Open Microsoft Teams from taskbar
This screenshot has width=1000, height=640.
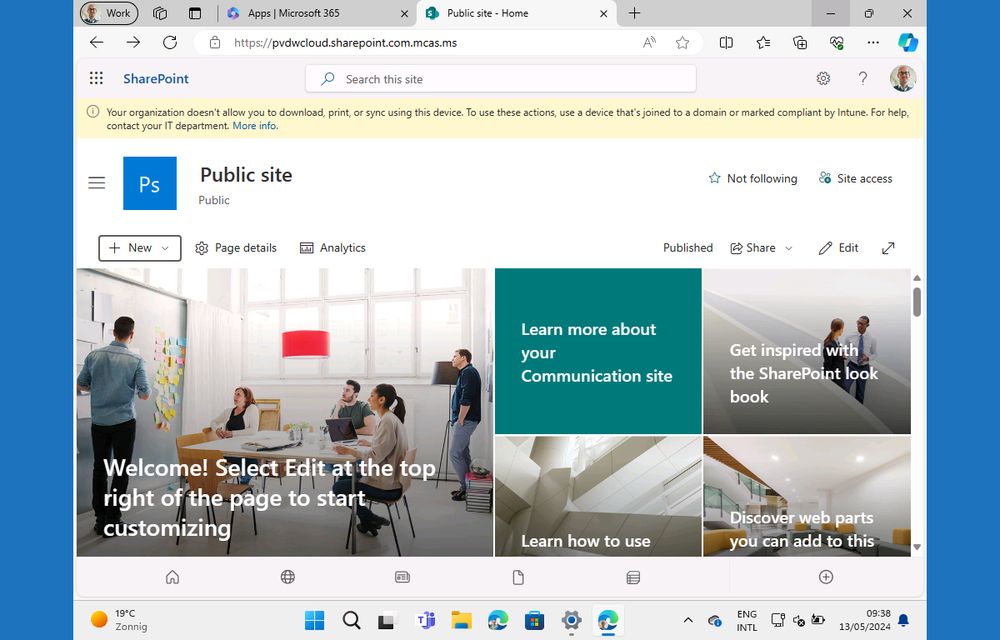click(425, 620)
